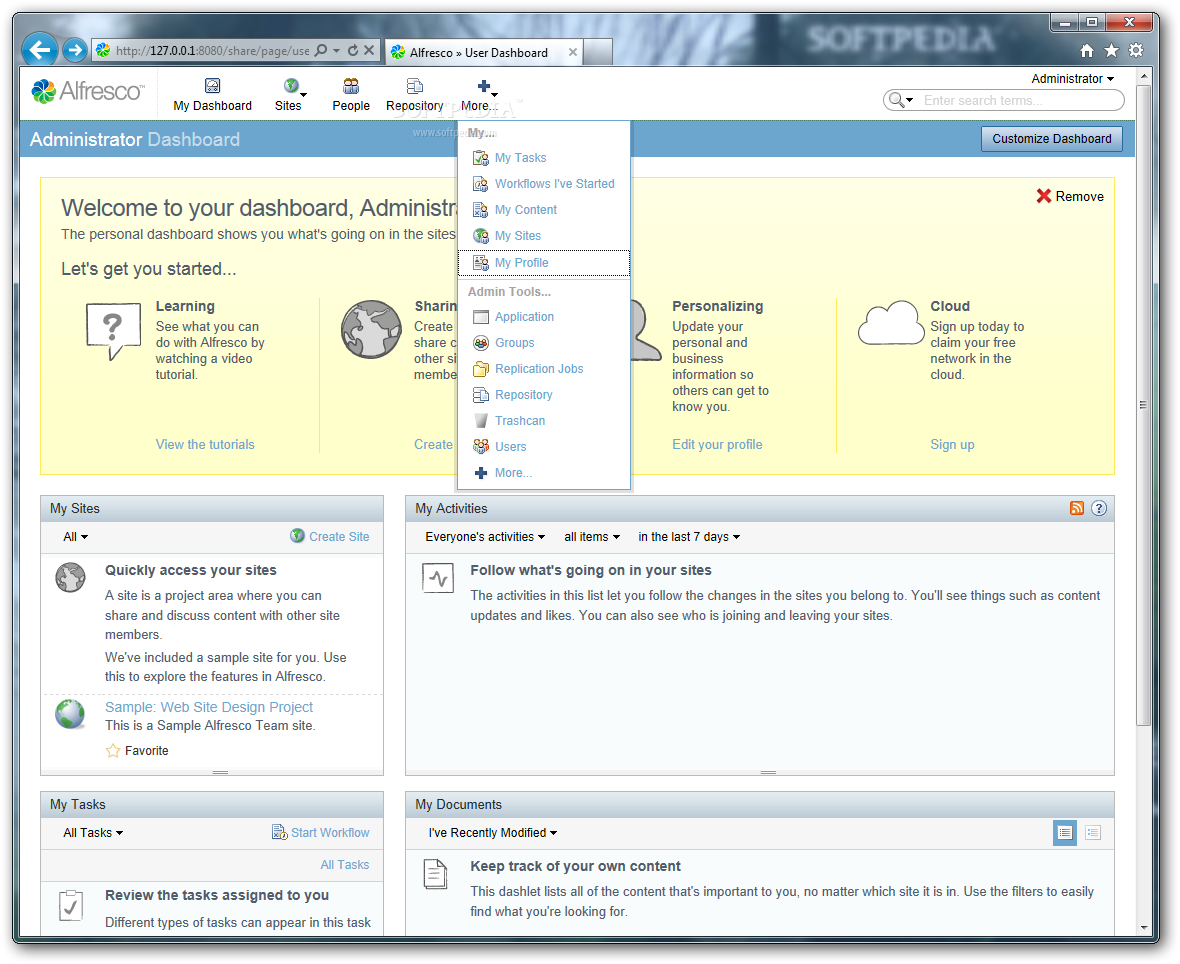Close the Alfresco User Dashboard tab
The width and height of the screenshot is (1180, 964).
click(x=573, y=52)
